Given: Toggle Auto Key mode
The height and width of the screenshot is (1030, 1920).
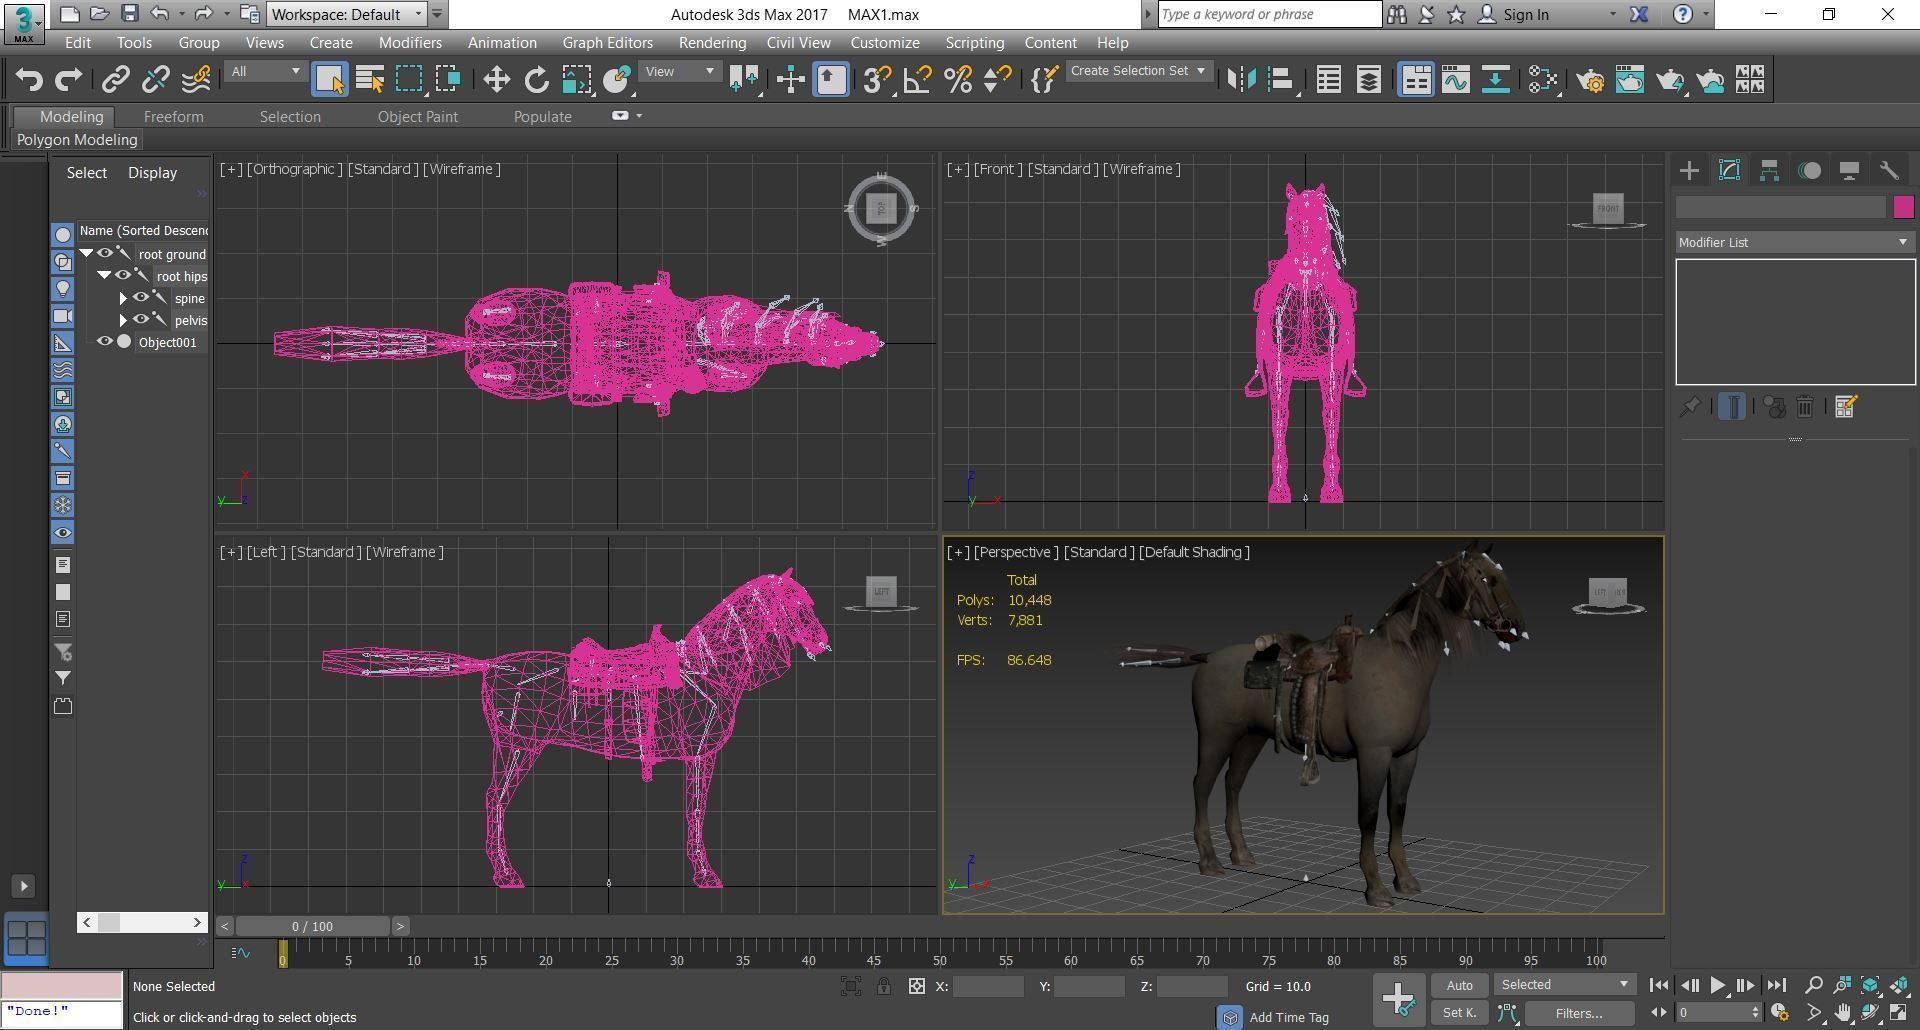Looking at the screenshot, I should click(x=1459, y=985).
